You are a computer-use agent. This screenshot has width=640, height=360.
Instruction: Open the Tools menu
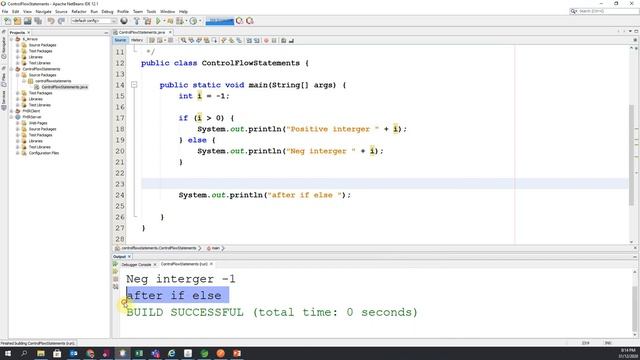[x=151, y=11]
